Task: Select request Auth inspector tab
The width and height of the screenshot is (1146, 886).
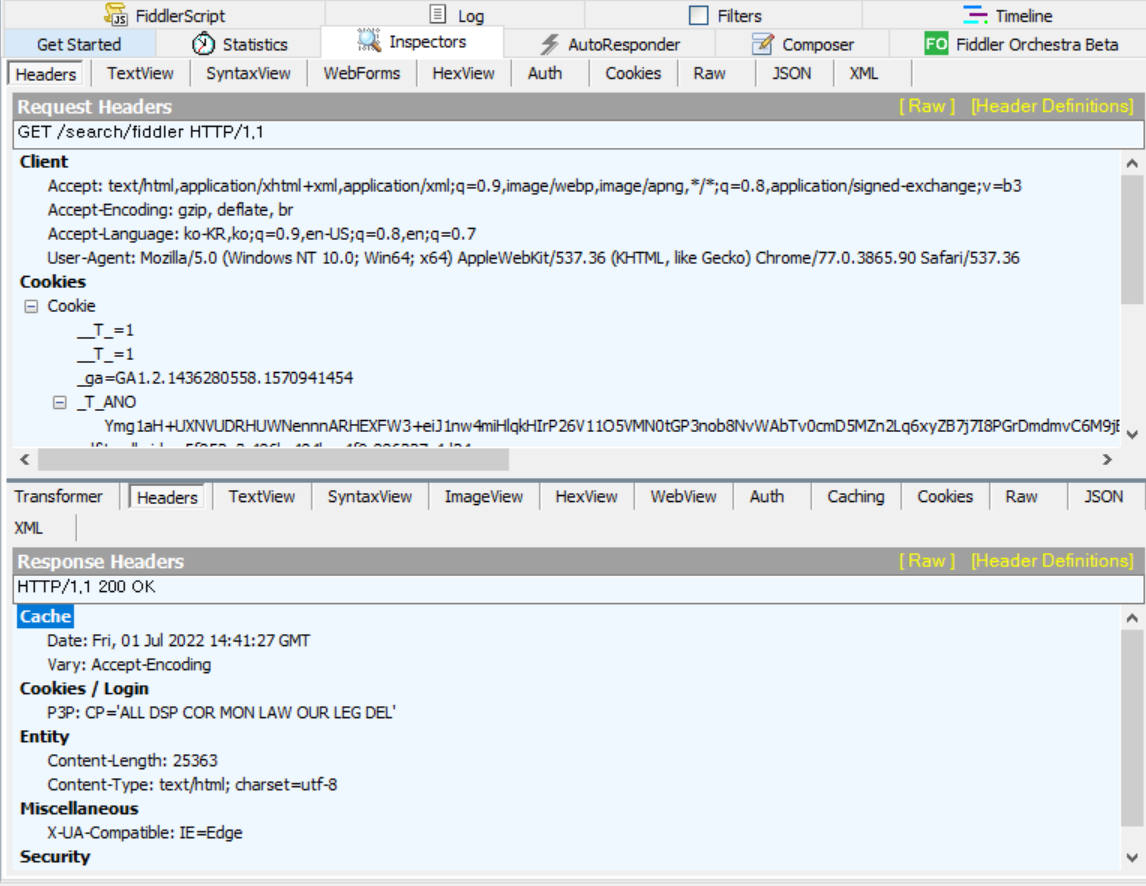Action: [x=545, y=74]
